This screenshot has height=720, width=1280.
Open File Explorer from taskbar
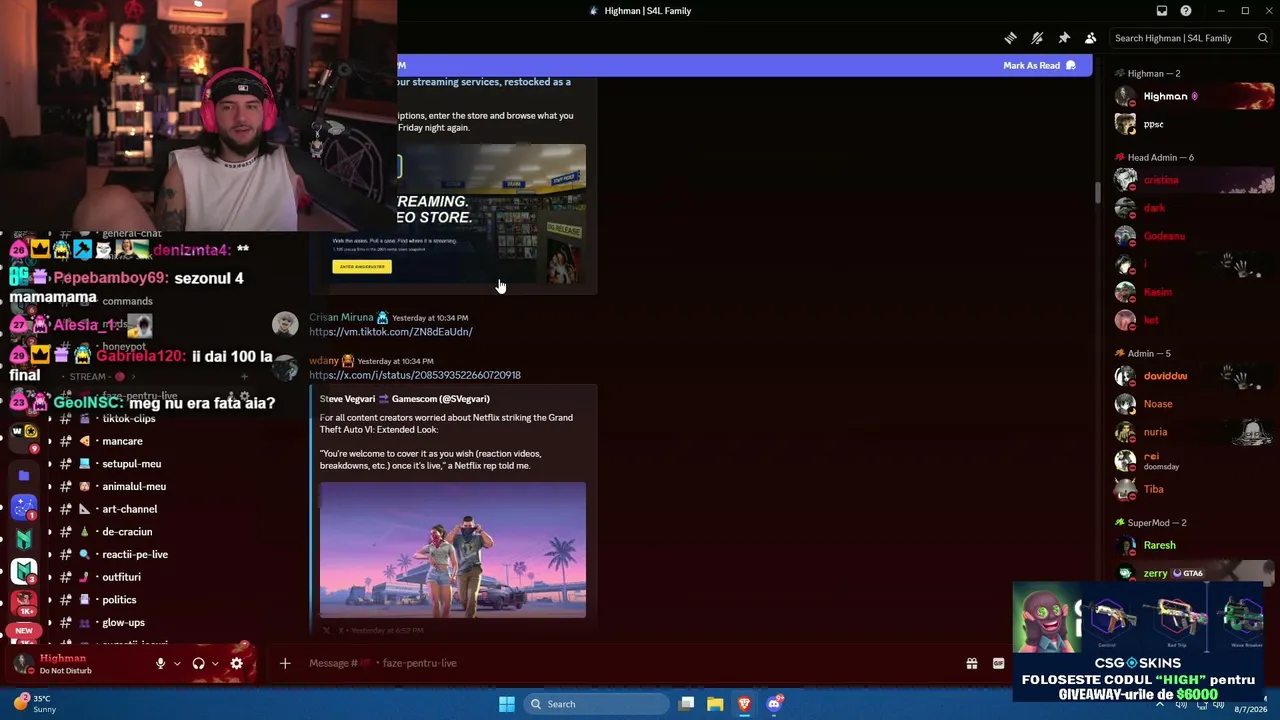tap(715, 704)
